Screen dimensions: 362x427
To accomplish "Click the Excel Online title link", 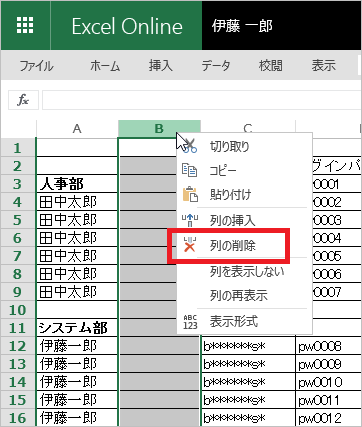I will coord(127,26).
